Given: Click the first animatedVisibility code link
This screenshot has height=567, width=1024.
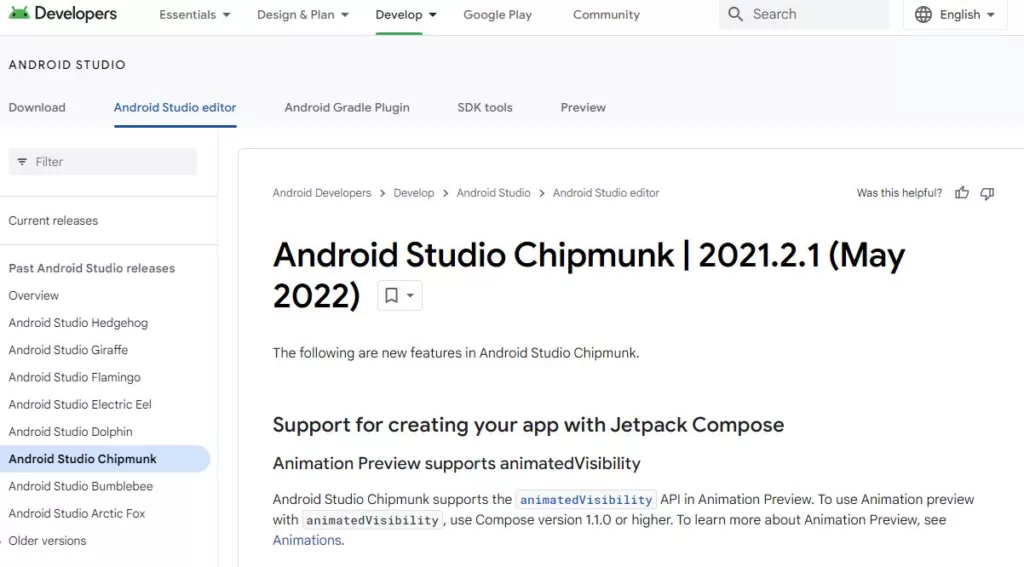Looking at the screenshot, I should click(x=586, y=500).
